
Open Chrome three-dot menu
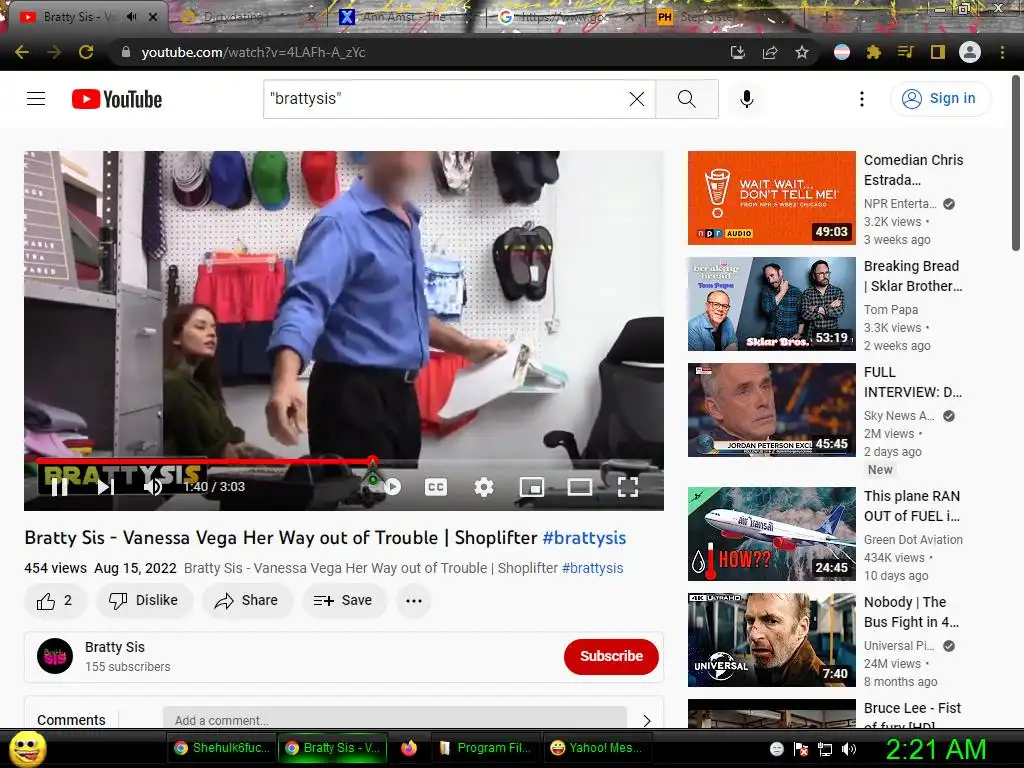1002,52
